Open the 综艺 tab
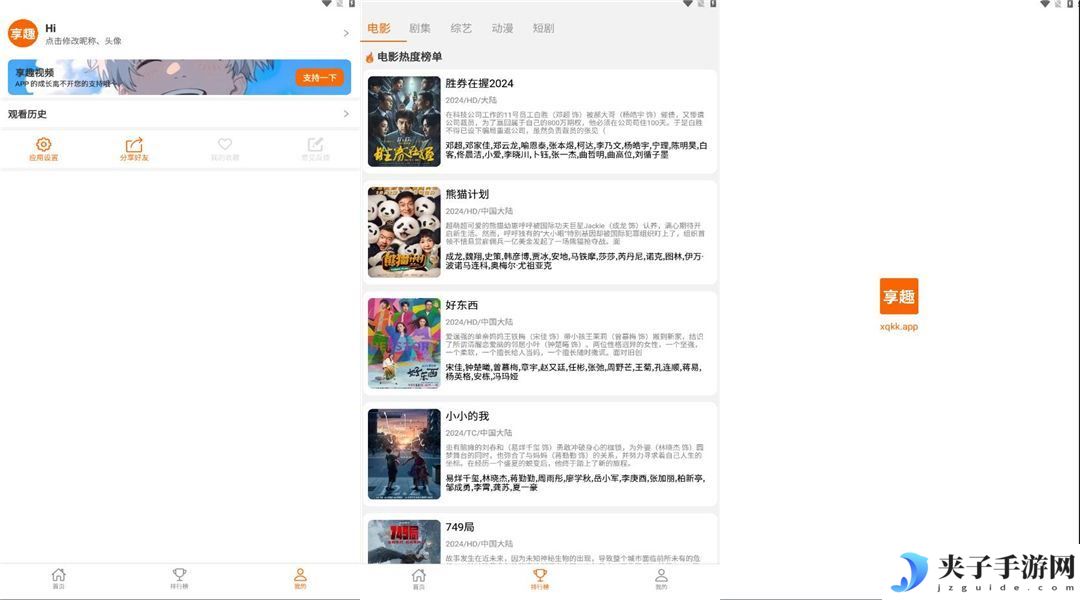This screenshot has height=600, width=1080. point(461,28)
